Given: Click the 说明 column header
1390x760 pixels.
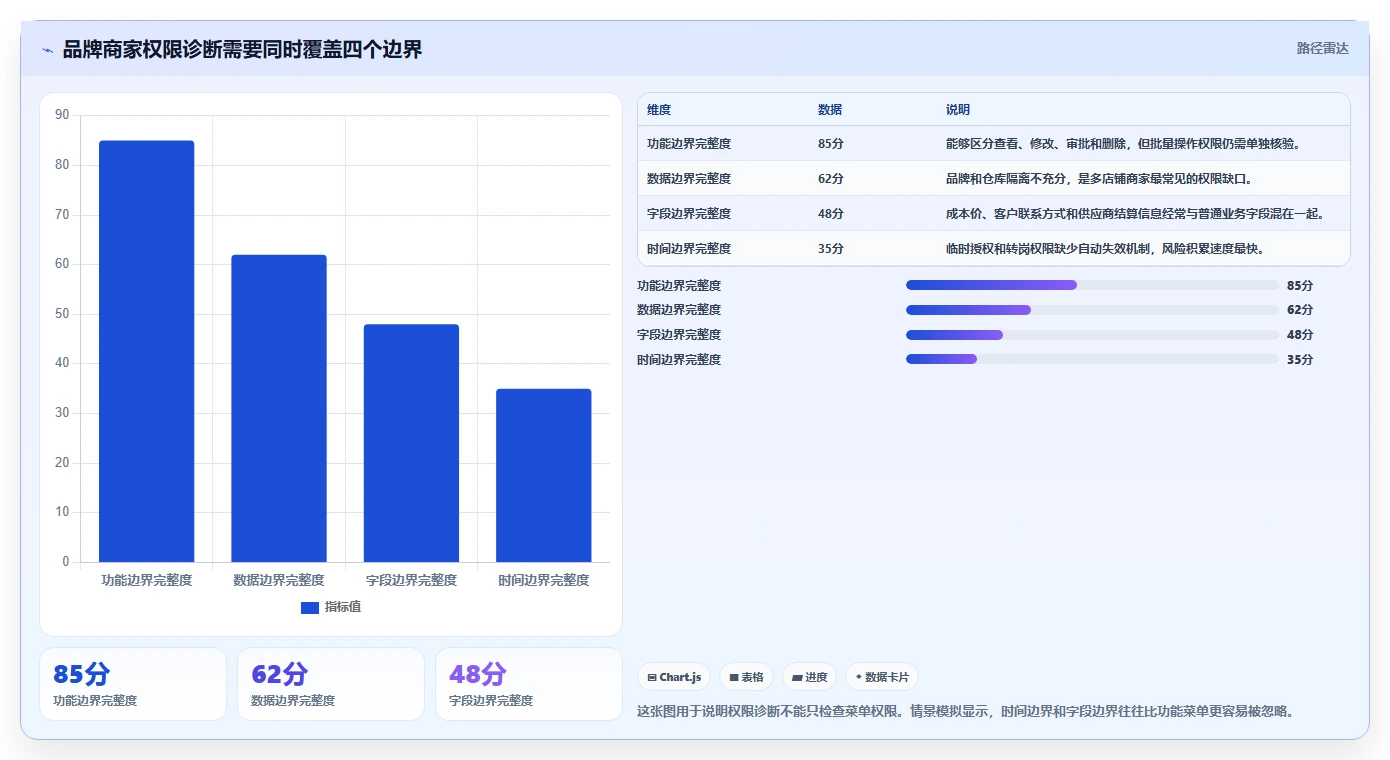Looking at the screenshot, I should 958,110.
